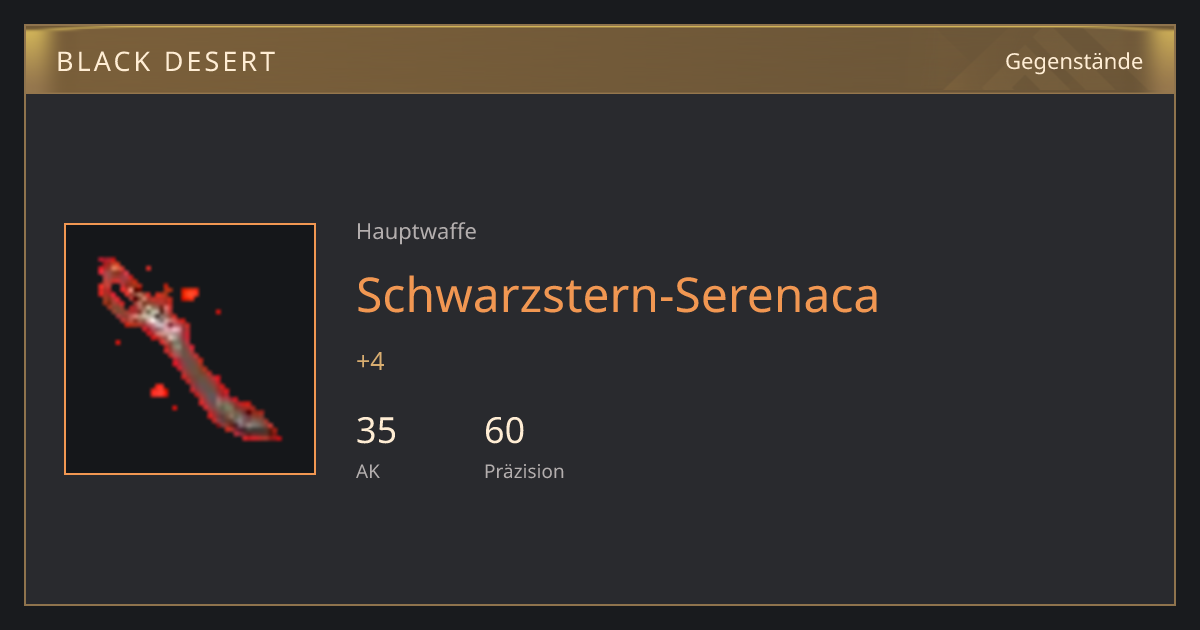Click the Schwarzstern-Serenaca weapon icon
Screen dimensions: 1200x630
click(190, 349)
